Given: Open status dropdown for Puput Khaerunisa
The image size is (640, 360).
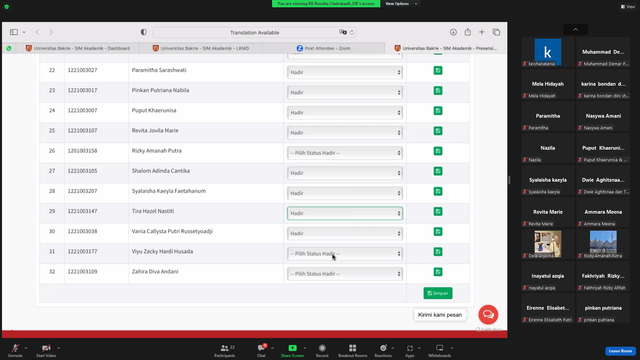Looking at the screenshot, I should pyautogui.click(x=345, y=112).
